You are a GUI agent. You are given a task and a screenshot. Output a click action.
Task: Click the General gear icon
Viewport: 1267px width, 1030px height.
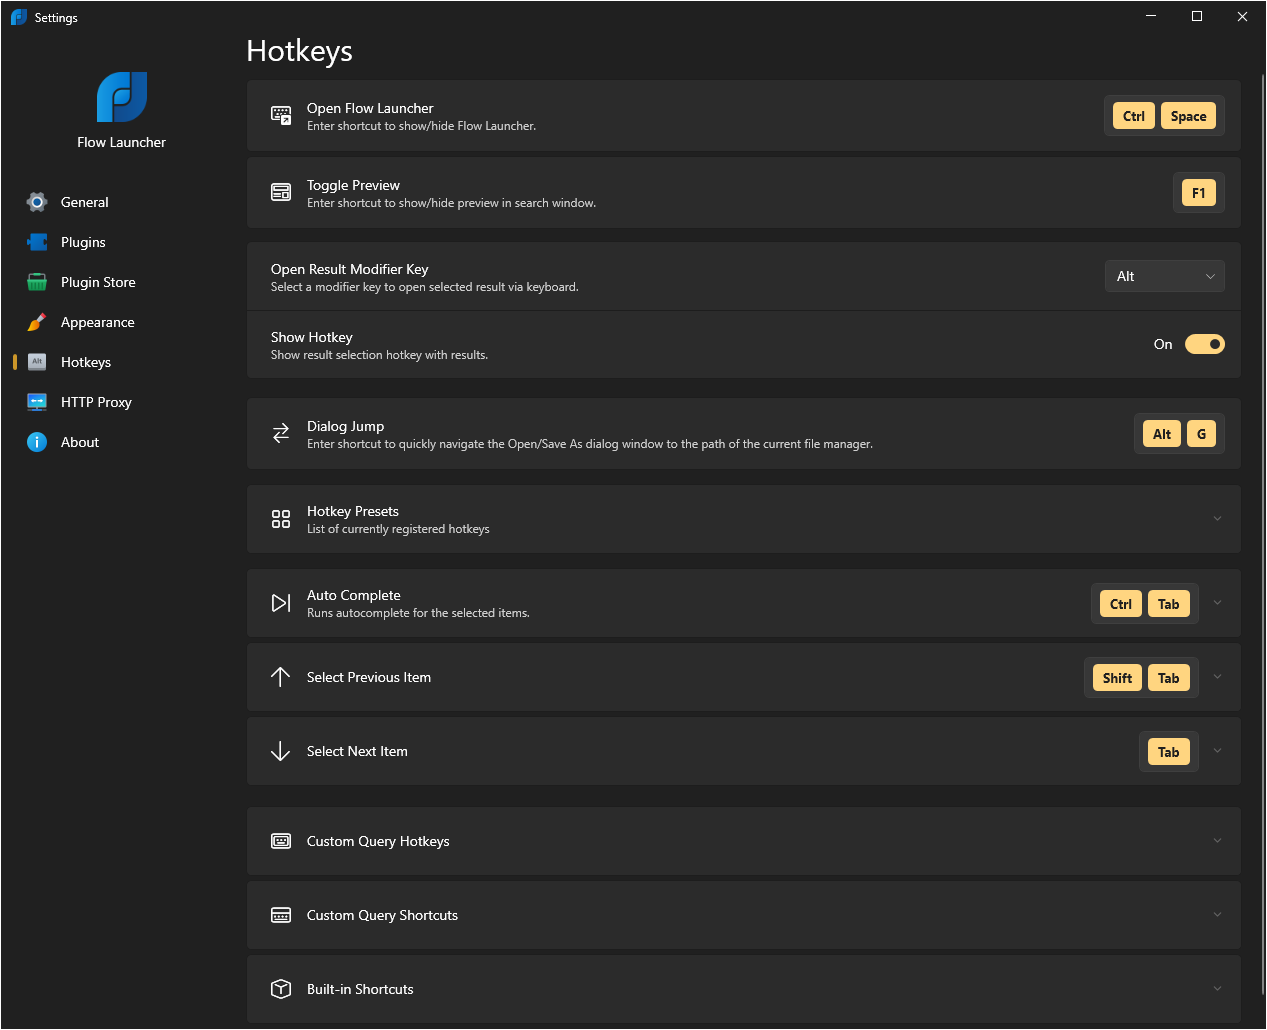click(x=37, y=202)
